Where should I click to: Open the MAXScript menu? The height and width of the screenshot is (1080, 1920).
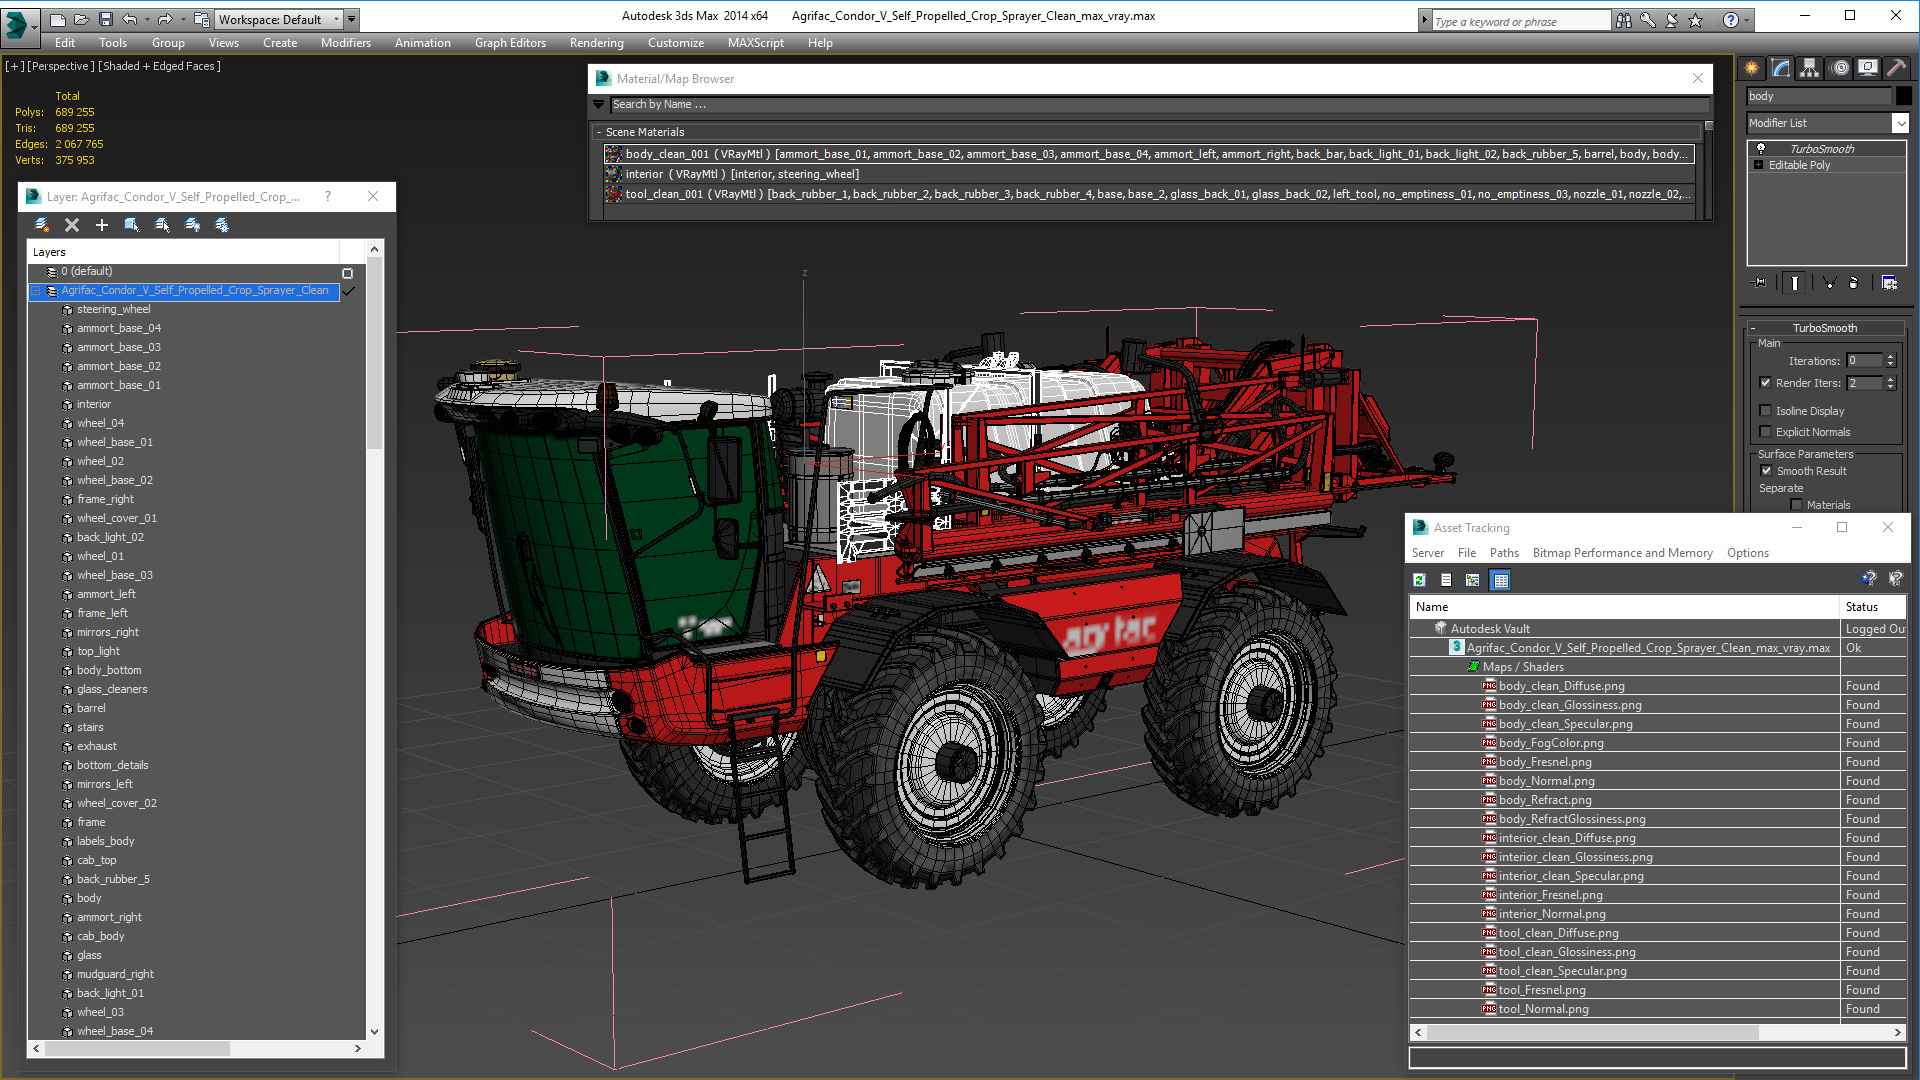pos(755,43)
